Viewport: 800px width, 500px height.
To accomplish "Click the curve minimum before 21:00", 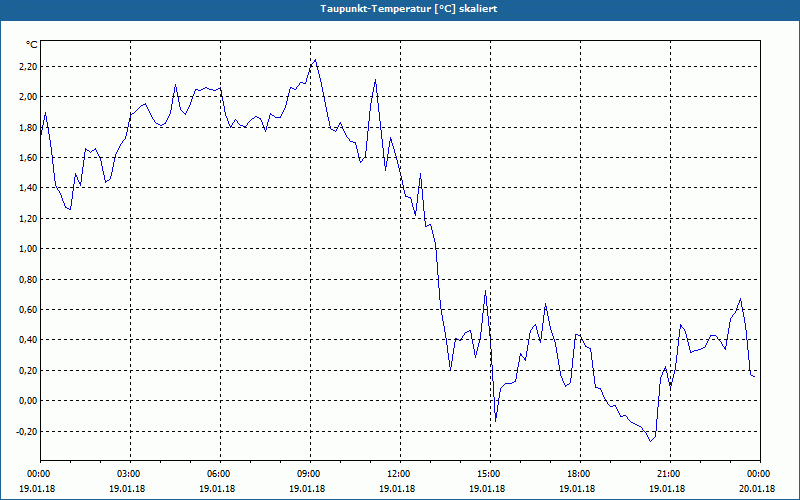I will (650, 441).
